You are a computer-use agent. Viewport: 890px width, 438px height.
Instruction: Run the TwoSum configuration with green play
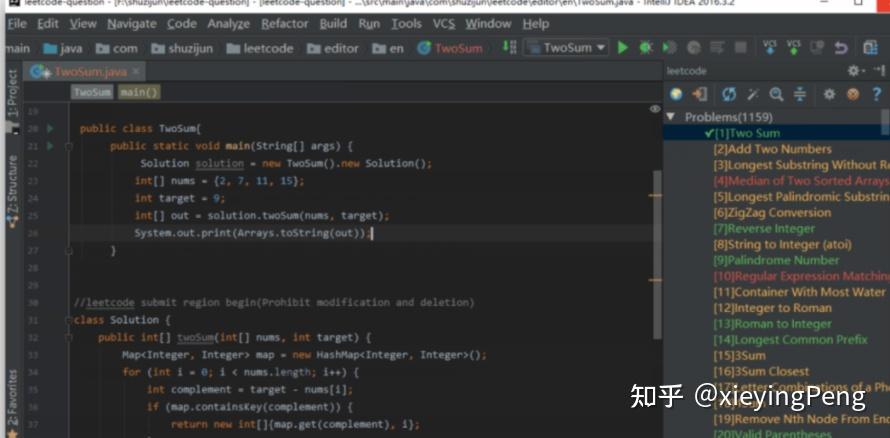click(623, 48)
